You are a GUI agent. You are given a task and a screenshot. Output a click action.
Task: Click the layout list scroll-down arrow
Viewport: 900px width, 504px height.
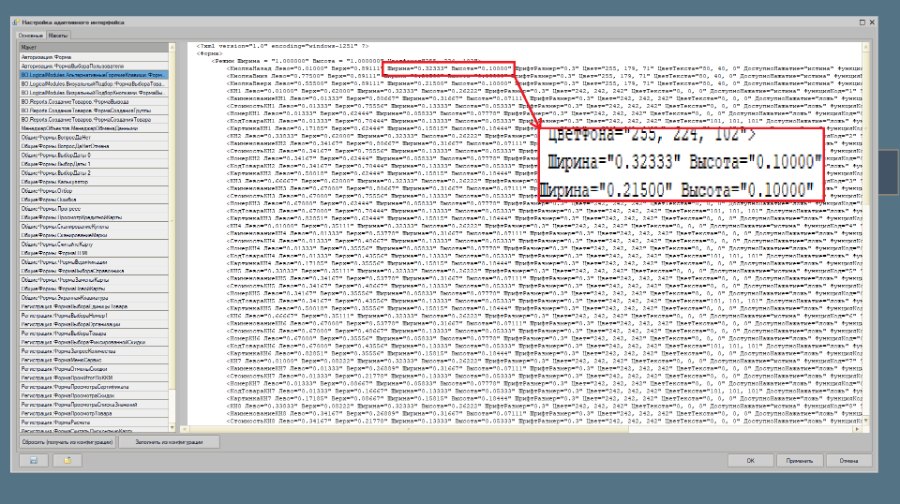pos(172,428)
